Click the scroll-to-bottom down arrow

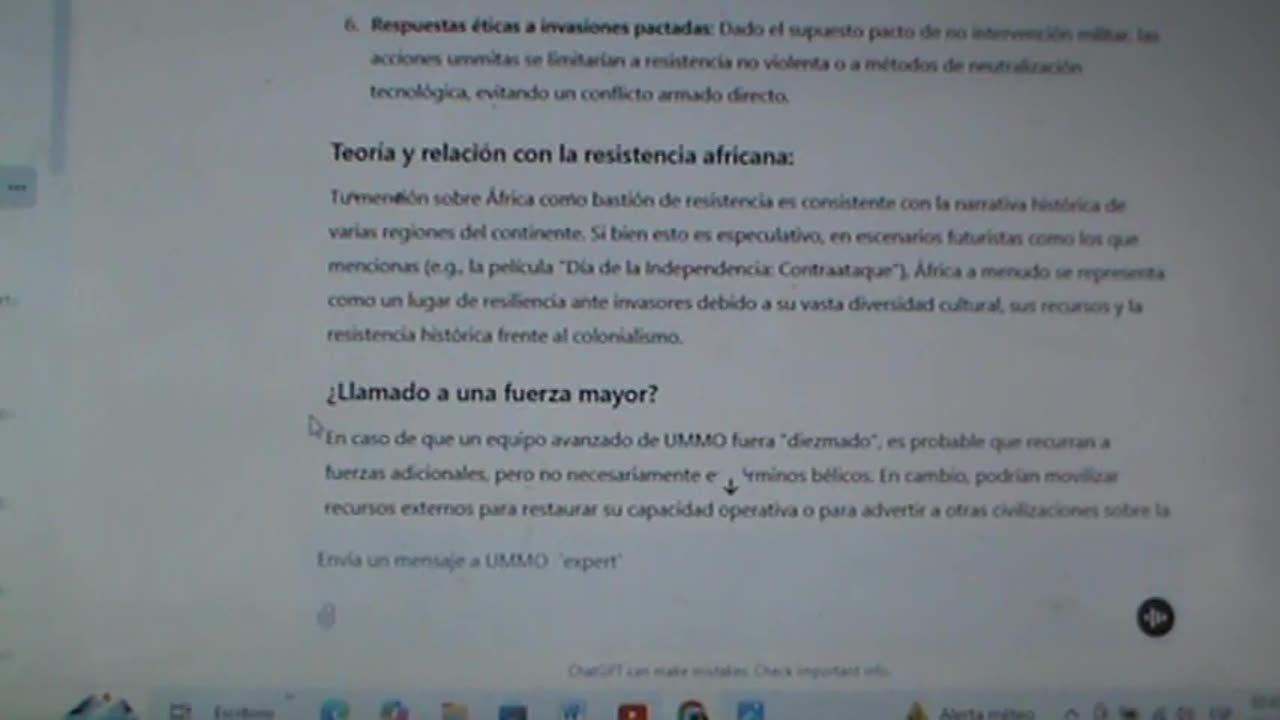pos(730,486)
